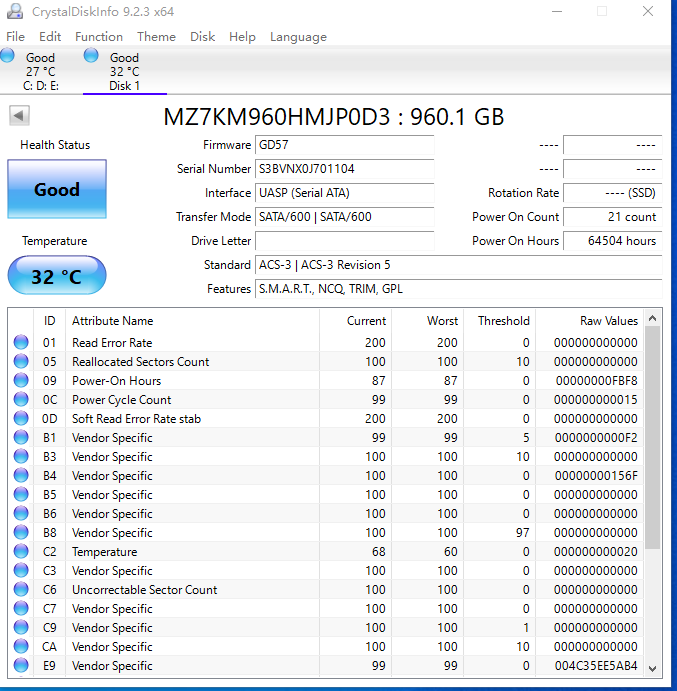Image resolution: width=677 pixels, height=691 pixels.
Task: Open the Edit menu
Action: pos(50,37)
